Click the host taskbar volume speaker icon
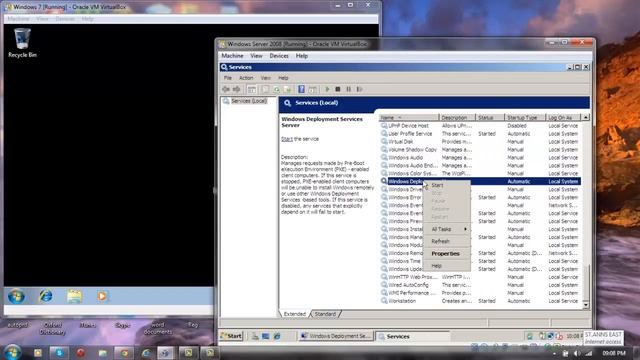 576,353
